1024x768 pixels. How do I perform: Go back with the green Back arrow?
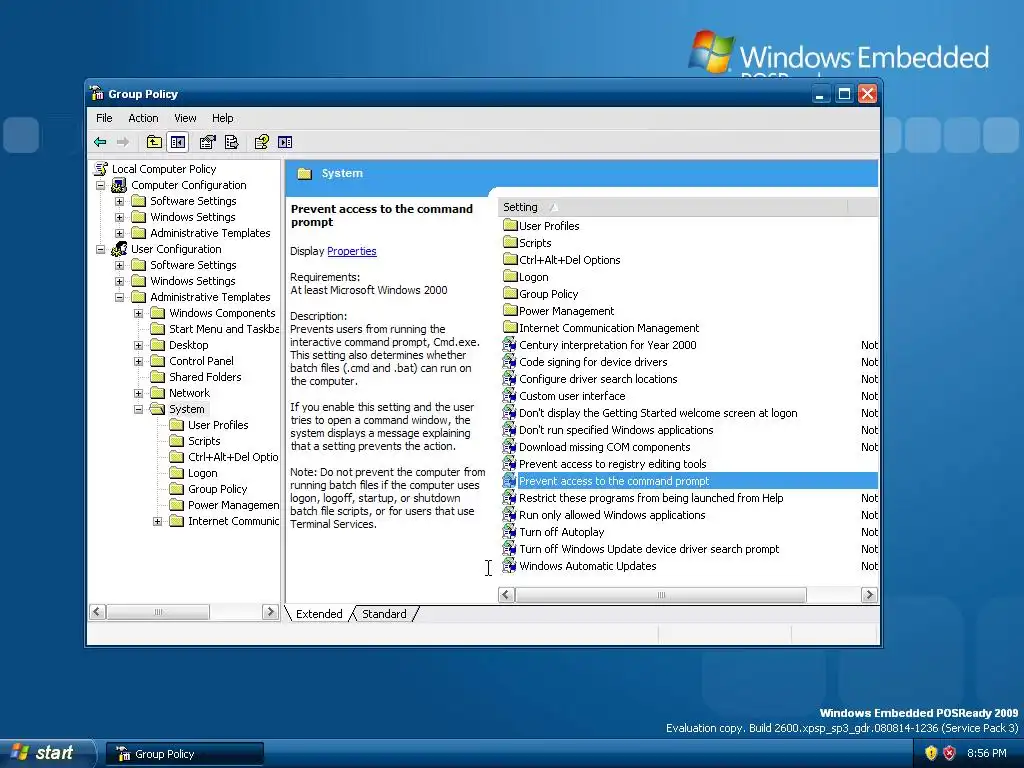tap(100, 142)
